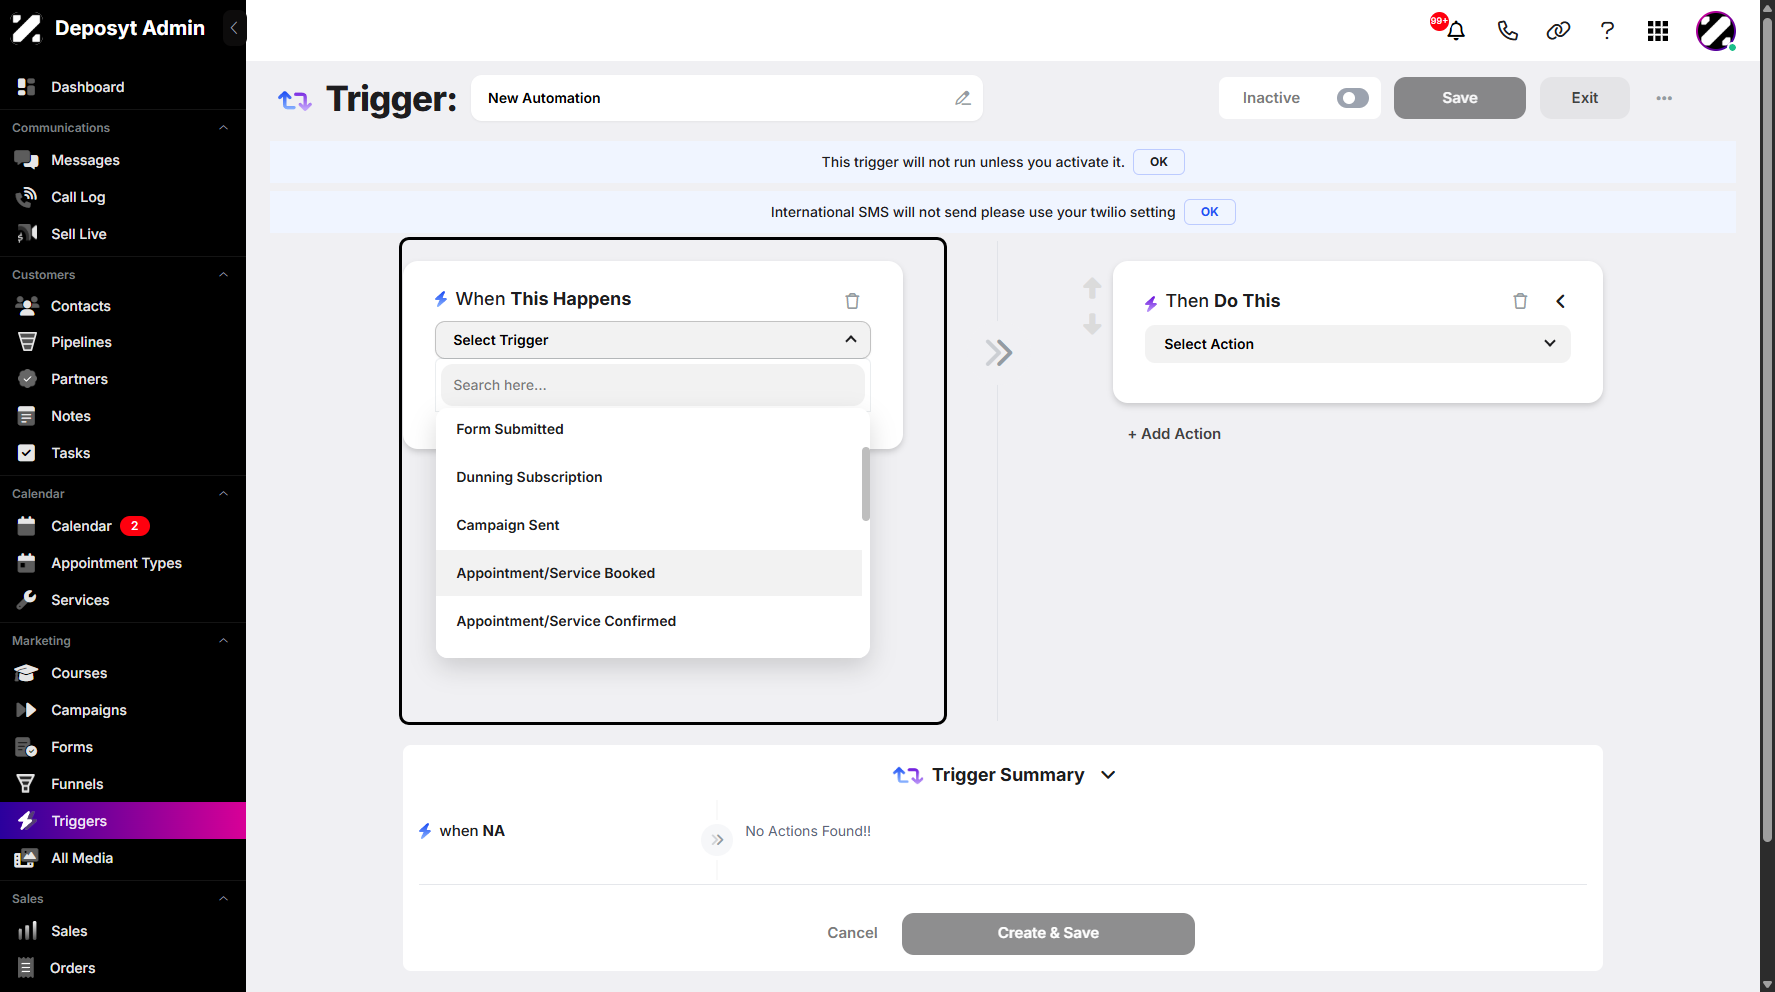This screenshot has height=992, width=1775.
Task: Choose Appointment/Service Confirmed trigger option
Action: (649, 621)
